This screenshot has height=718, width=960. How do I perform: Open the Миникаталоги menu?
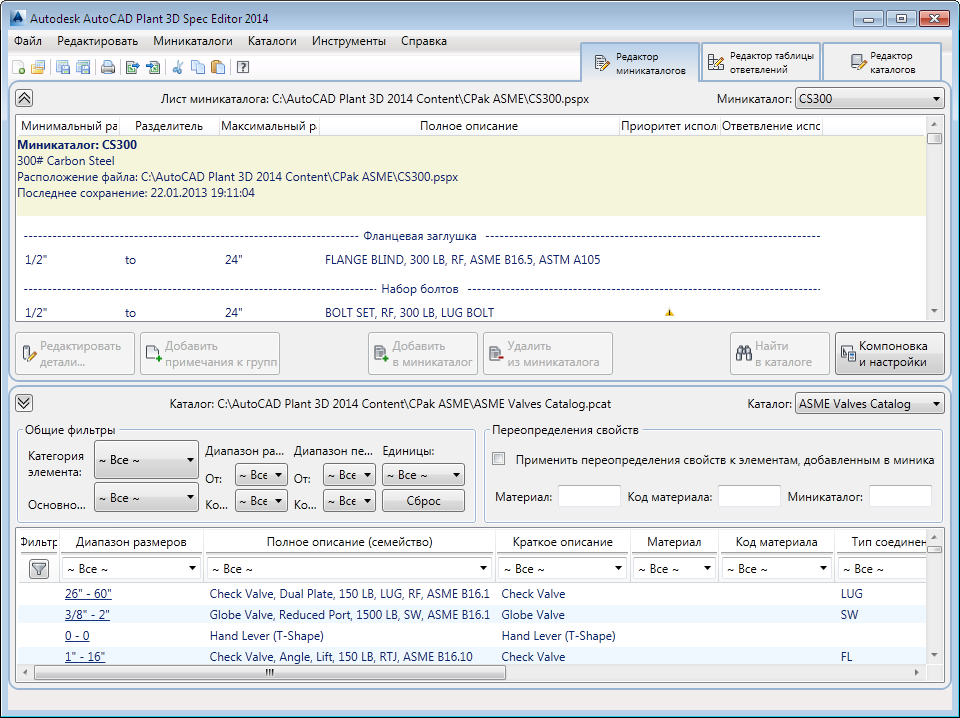tap(193, 41)
